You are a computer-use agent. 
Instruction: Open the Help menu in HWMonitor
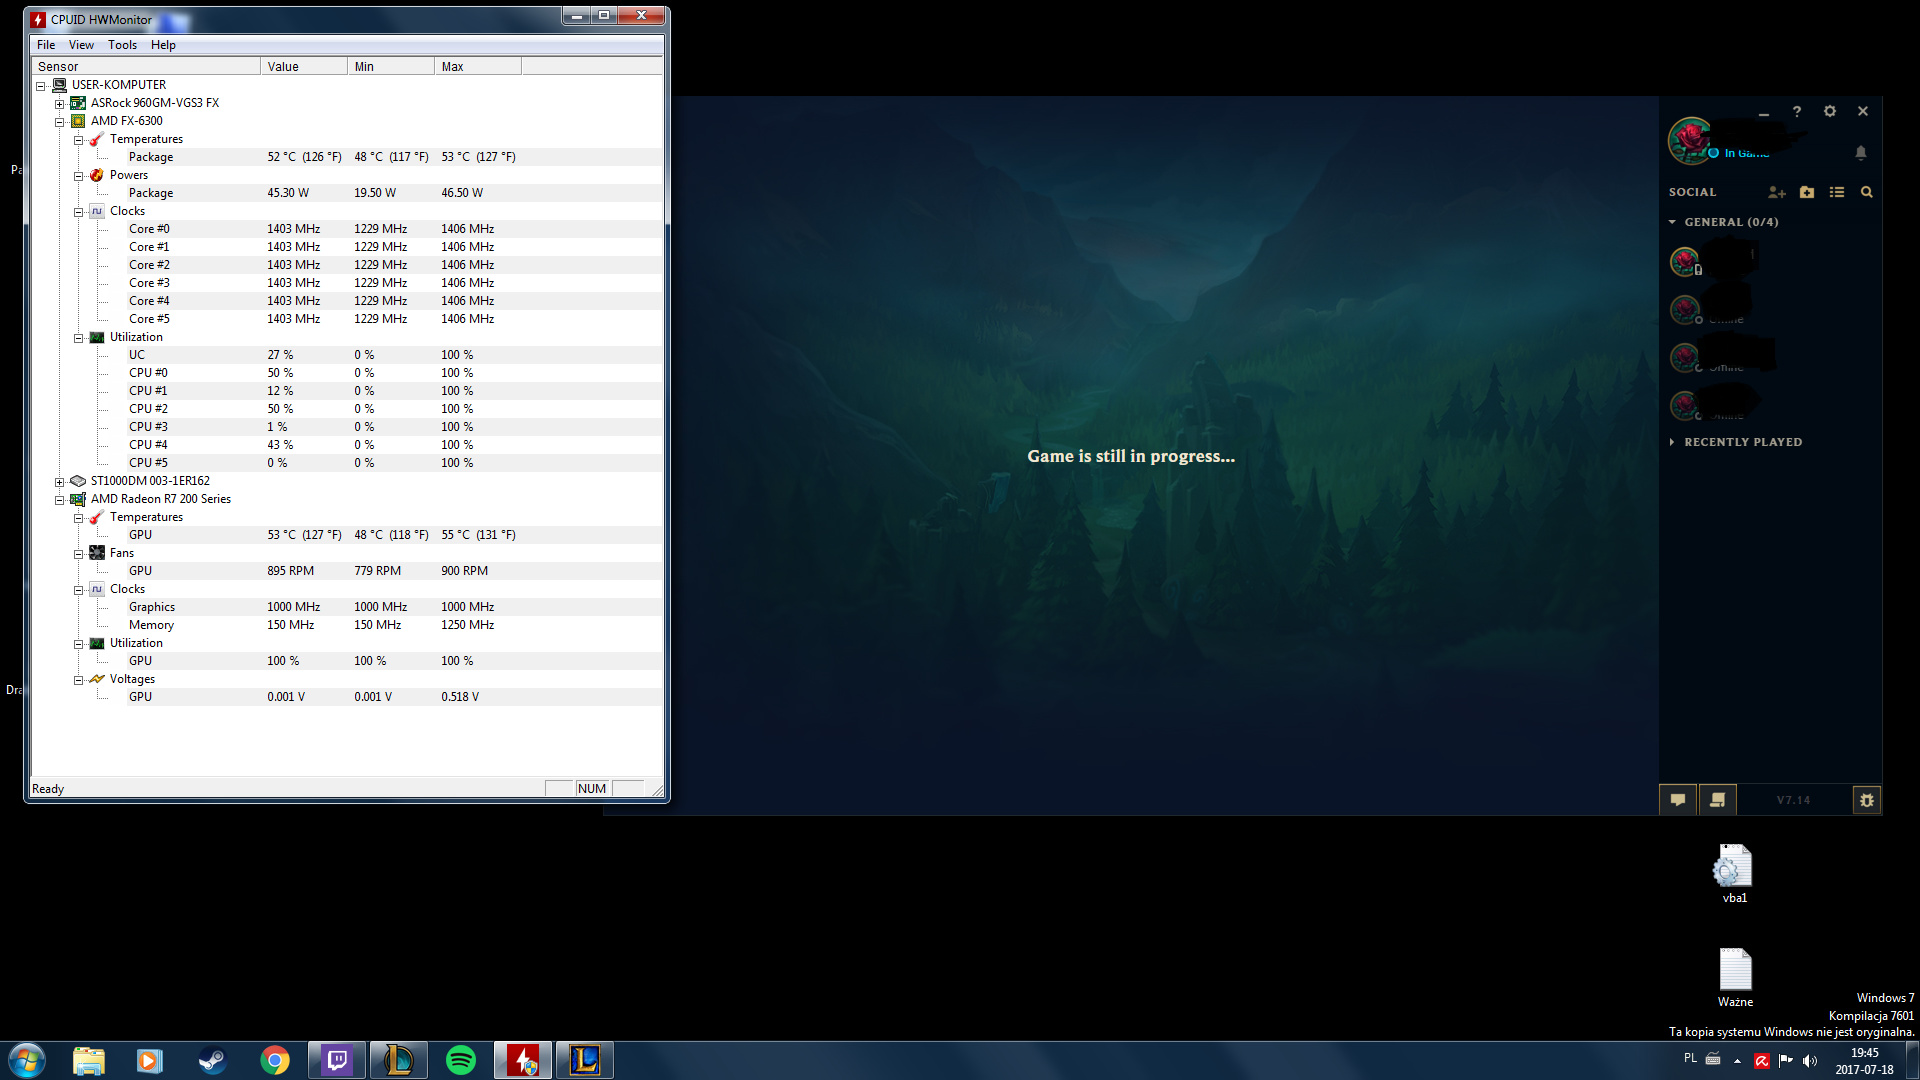163,45
